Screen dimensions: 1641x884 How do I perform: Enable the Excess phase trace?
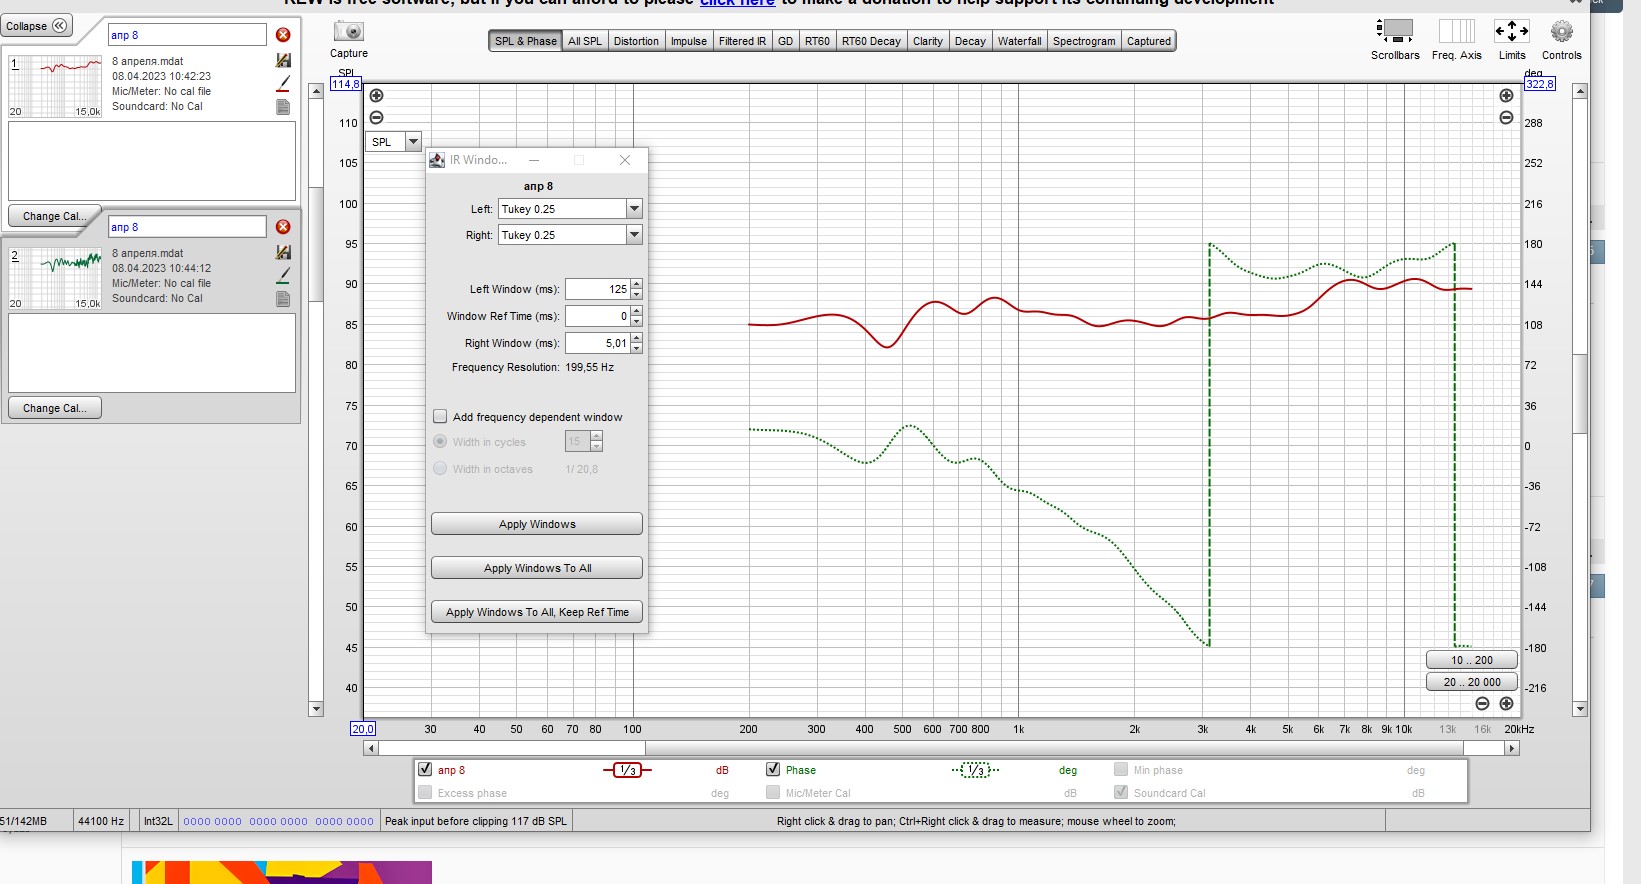425,792
